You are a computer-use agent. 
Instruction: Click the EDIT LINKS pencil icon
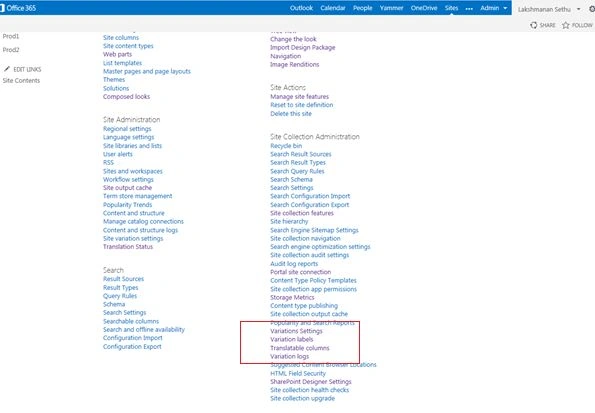click(7, 69)
